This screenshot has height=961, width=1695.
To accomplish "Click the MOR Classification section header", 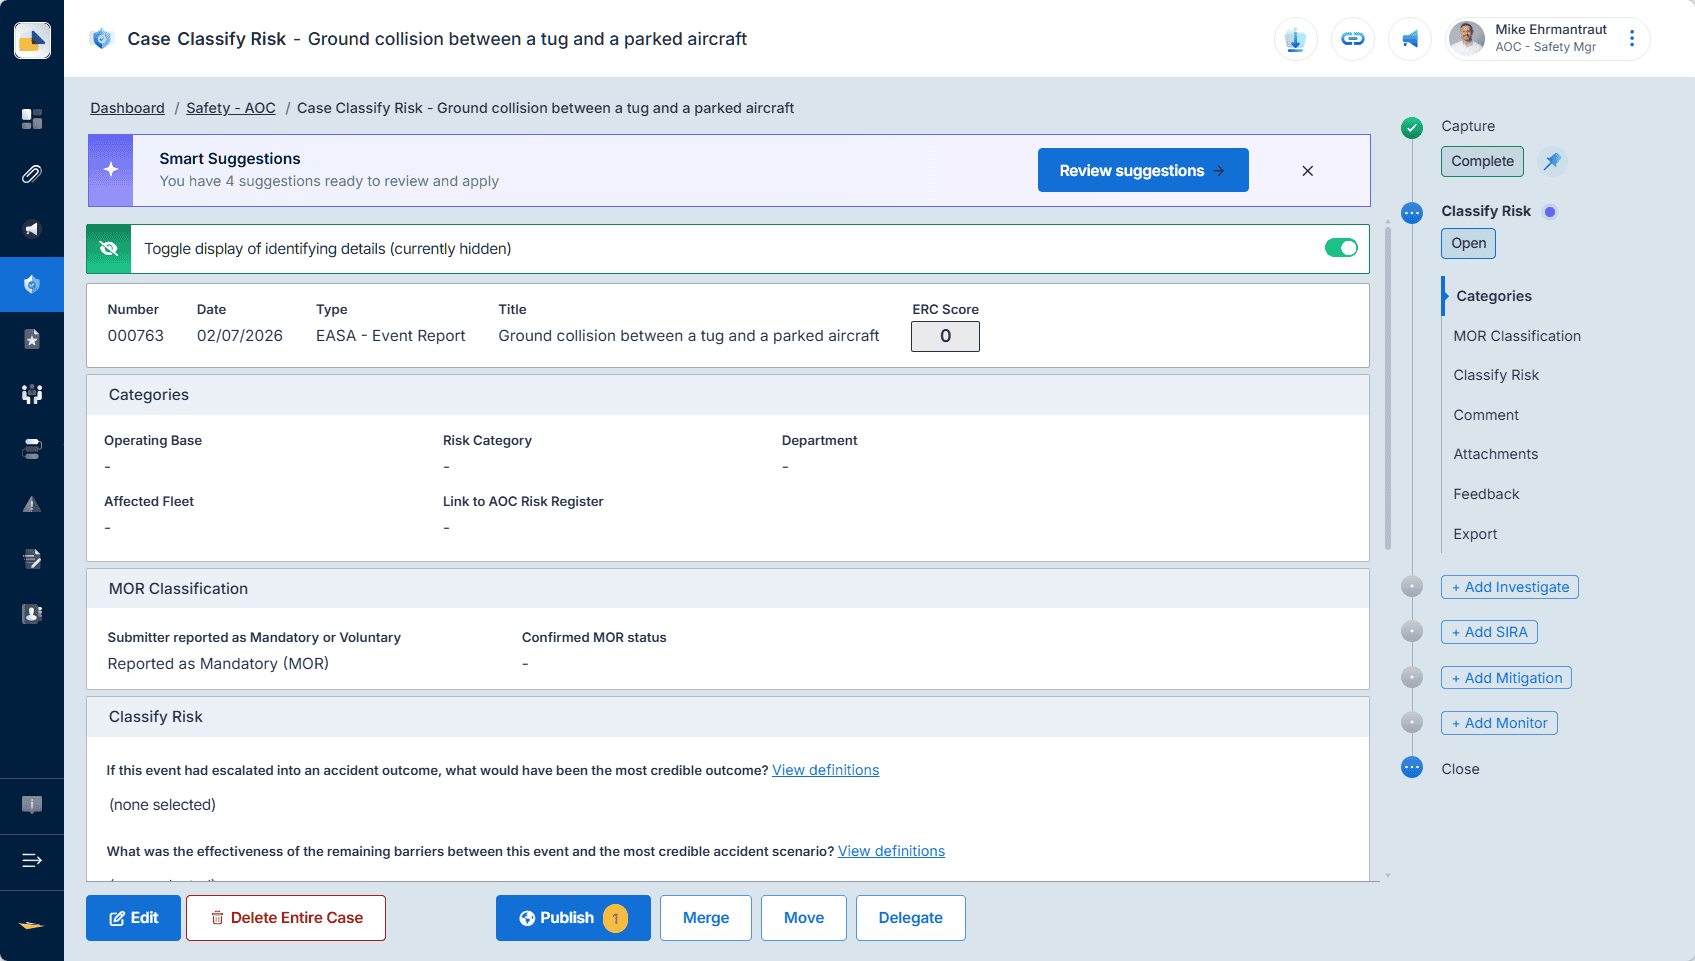I will click(x=728, y=589).
